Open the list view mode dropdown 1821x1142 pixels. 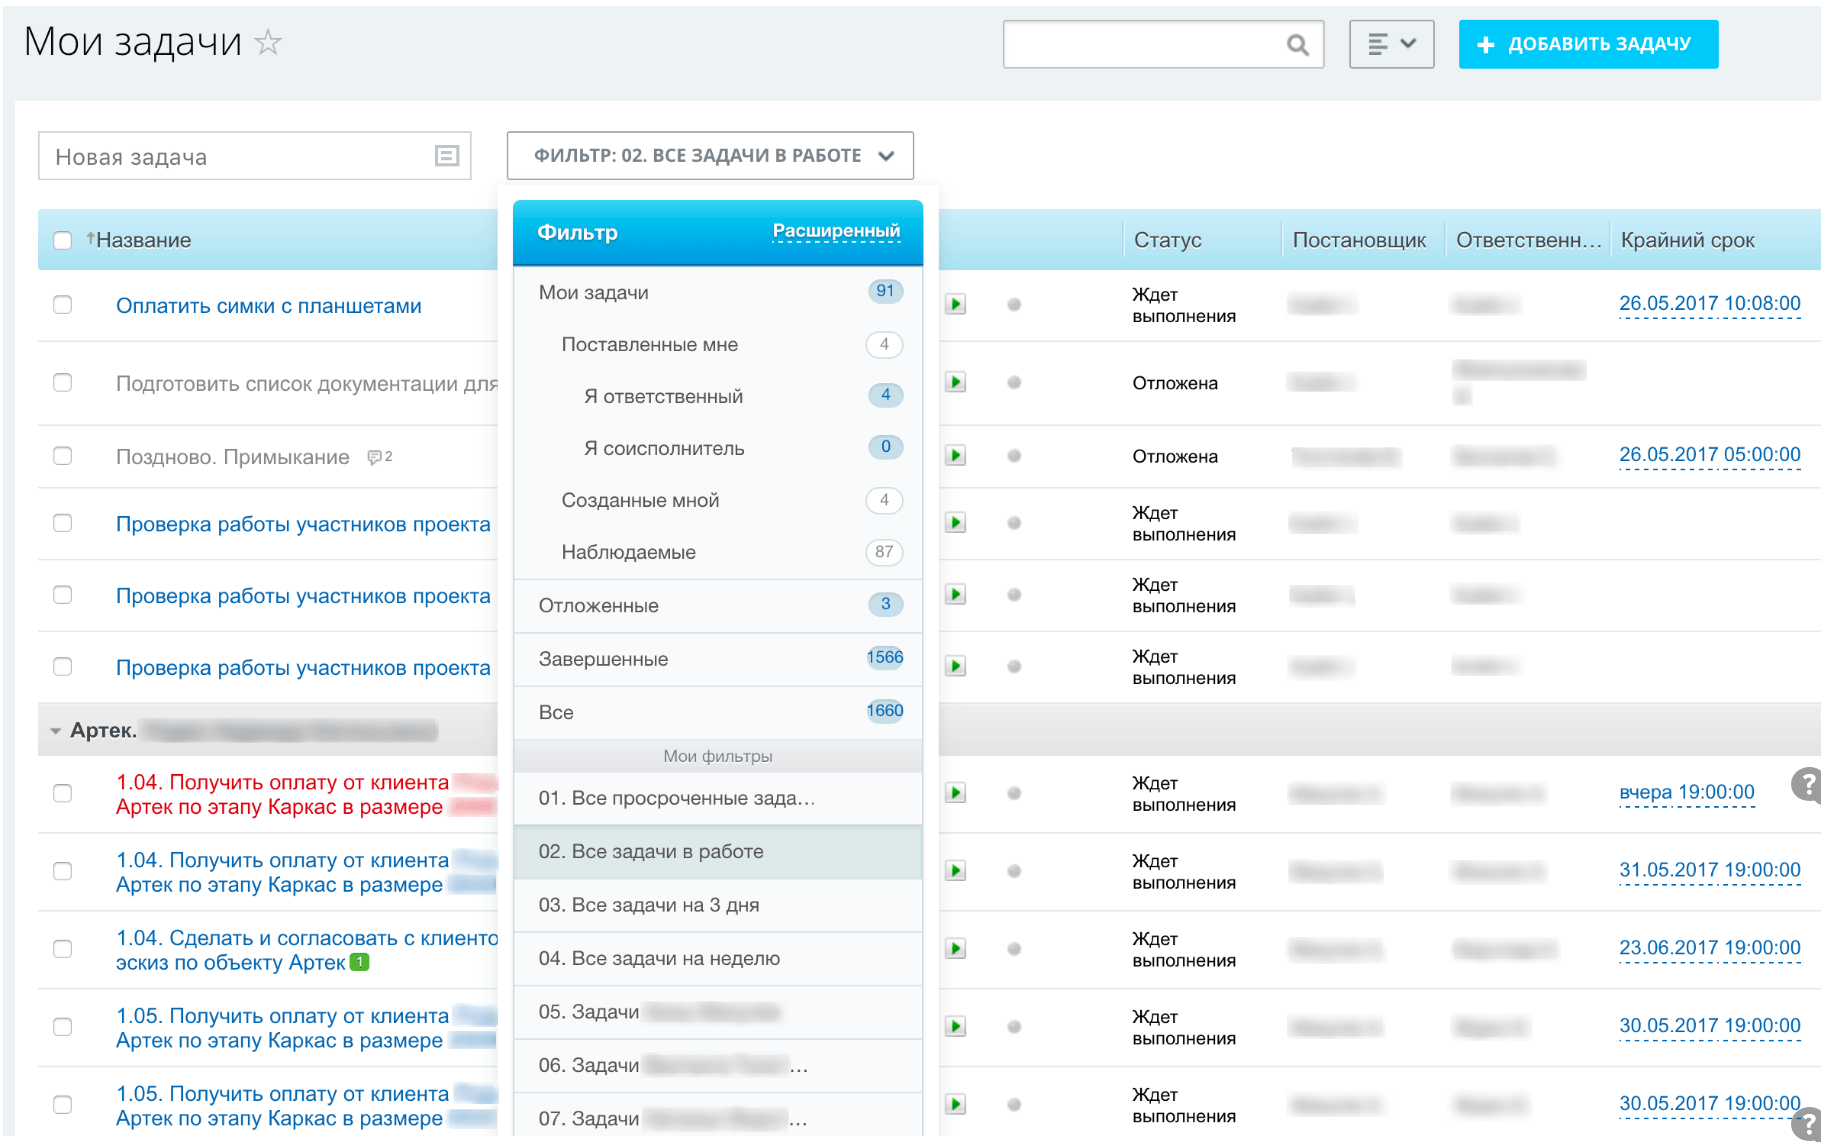click(x=1391, y=44)
